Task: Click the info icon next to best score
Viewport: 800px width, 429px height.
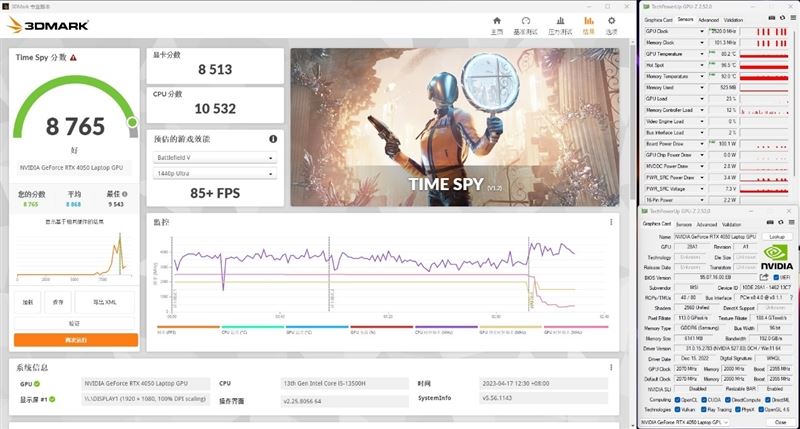Action: point(125,194)
